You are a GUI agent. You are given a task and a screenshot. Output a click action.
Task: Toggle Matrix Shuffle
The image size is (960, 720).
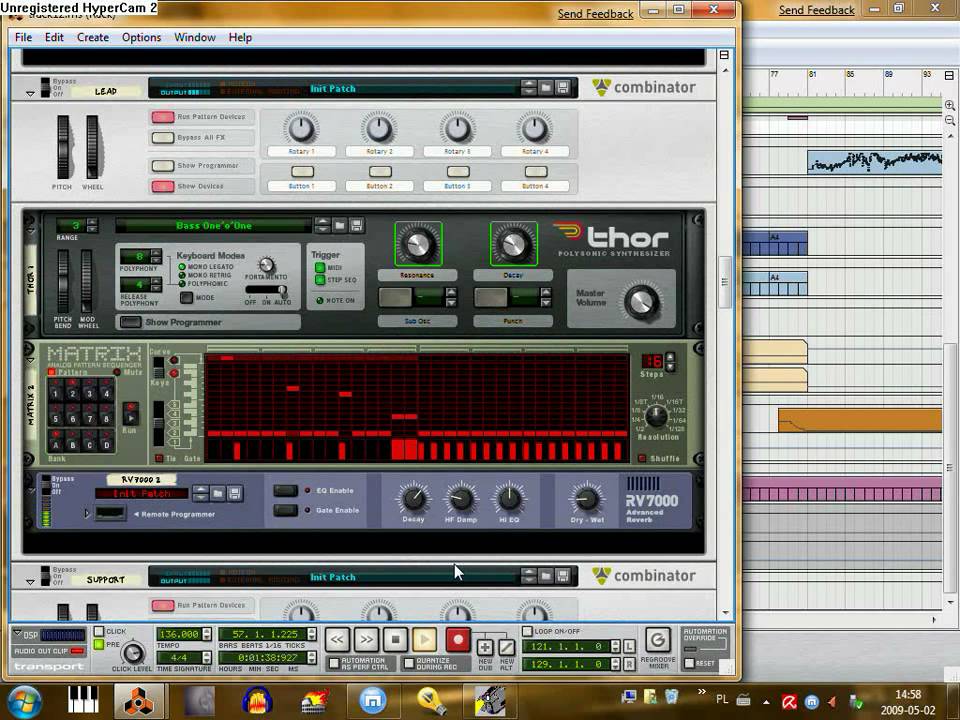[642, 458]
